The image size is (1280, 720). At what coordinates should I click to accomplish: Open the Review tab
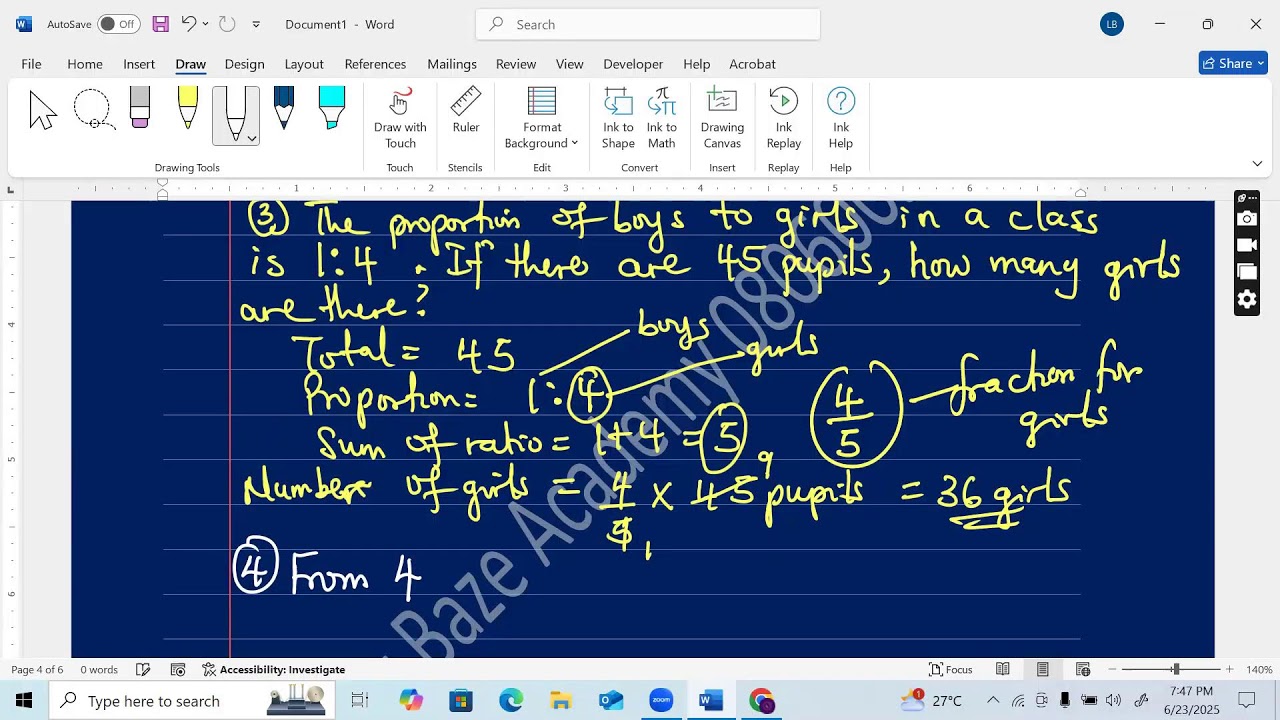tap(516, 64)
